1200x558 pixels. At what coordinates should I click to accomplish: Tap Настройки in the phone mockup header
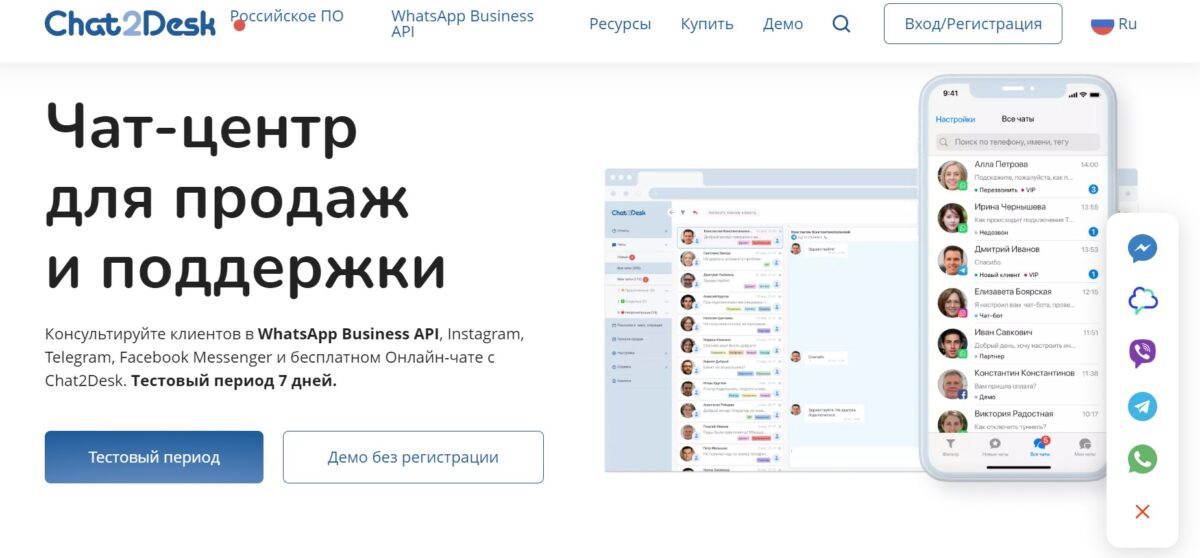pos(955,119)
